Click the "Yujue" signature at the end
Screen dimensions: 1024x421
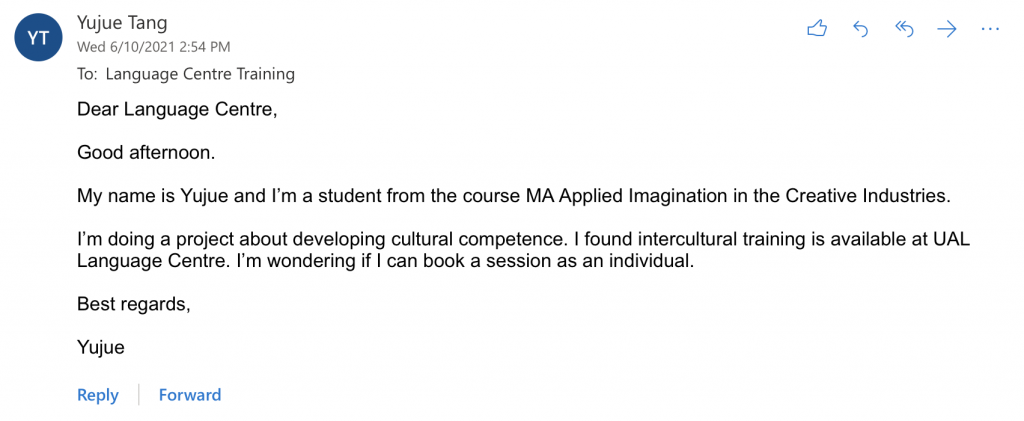pyautogui.click(x=100, y=347)
